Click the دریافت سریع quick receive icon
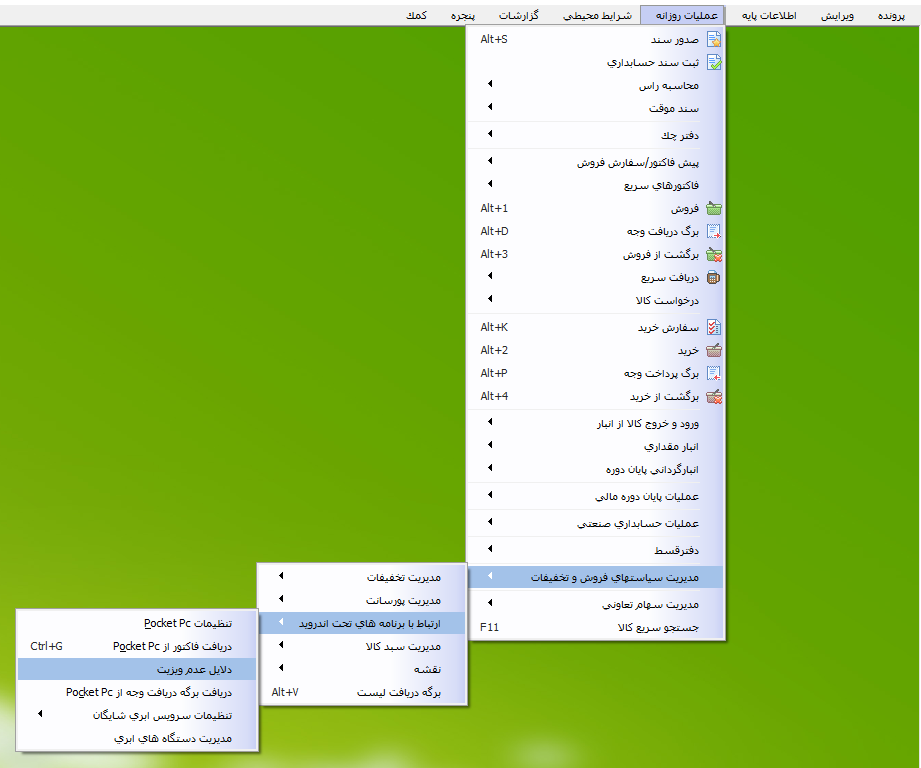Viewport: 921px width, 768px height. tap(714, 277)
